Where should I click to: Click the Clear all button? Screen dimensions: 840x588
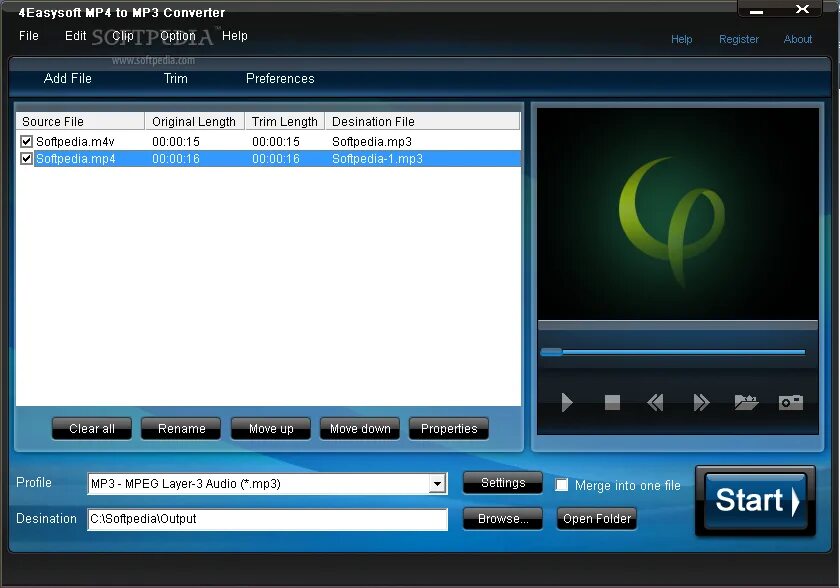(x=92, y=428)
